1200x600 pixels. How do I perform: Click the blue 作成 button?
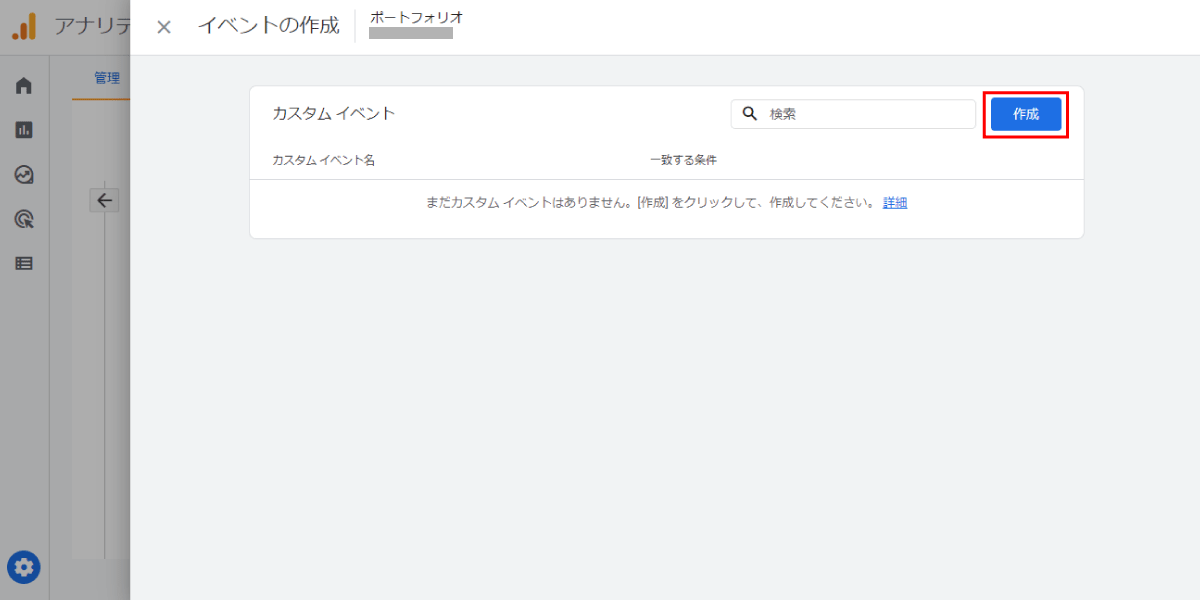1026,114
